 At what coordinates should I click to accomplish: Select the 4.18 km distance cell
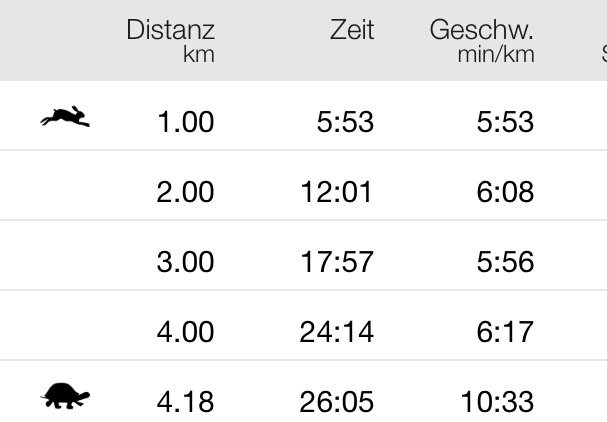pyautogui.click(x=185, y=402)
